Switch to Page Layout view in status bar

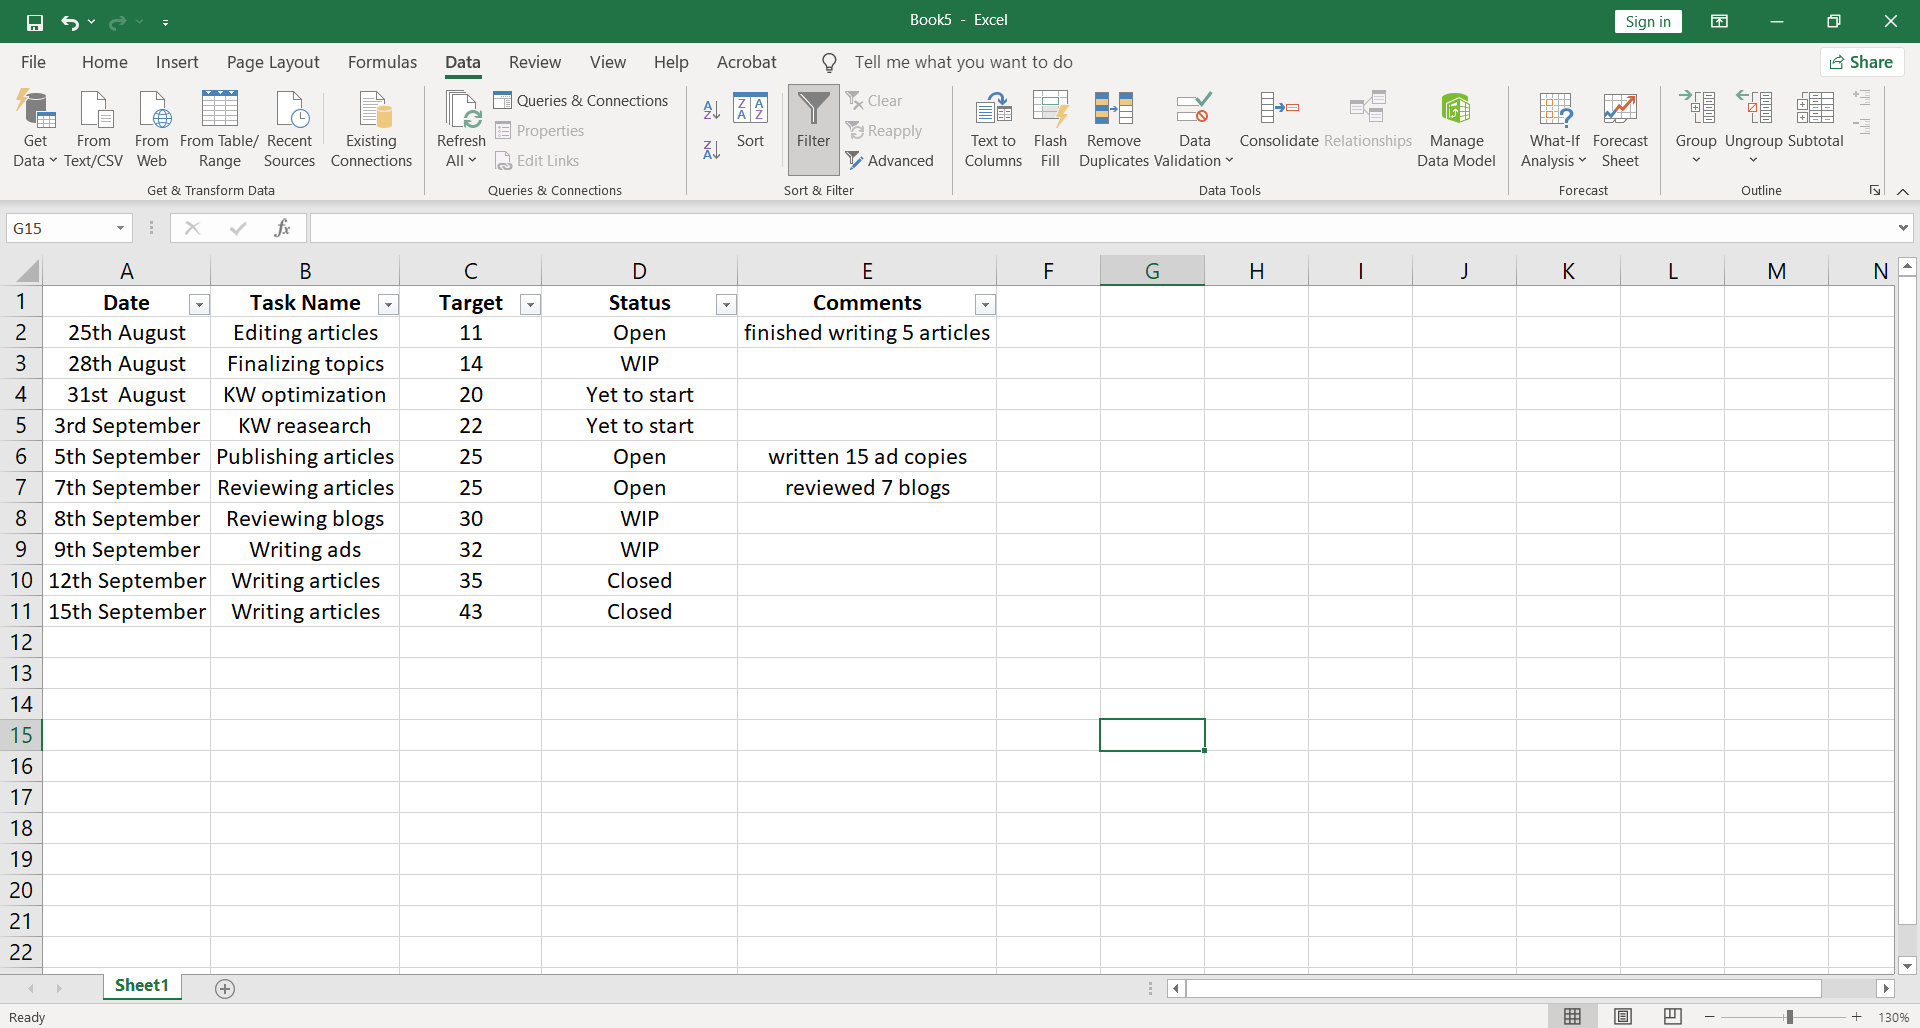coord(1622,1016)
